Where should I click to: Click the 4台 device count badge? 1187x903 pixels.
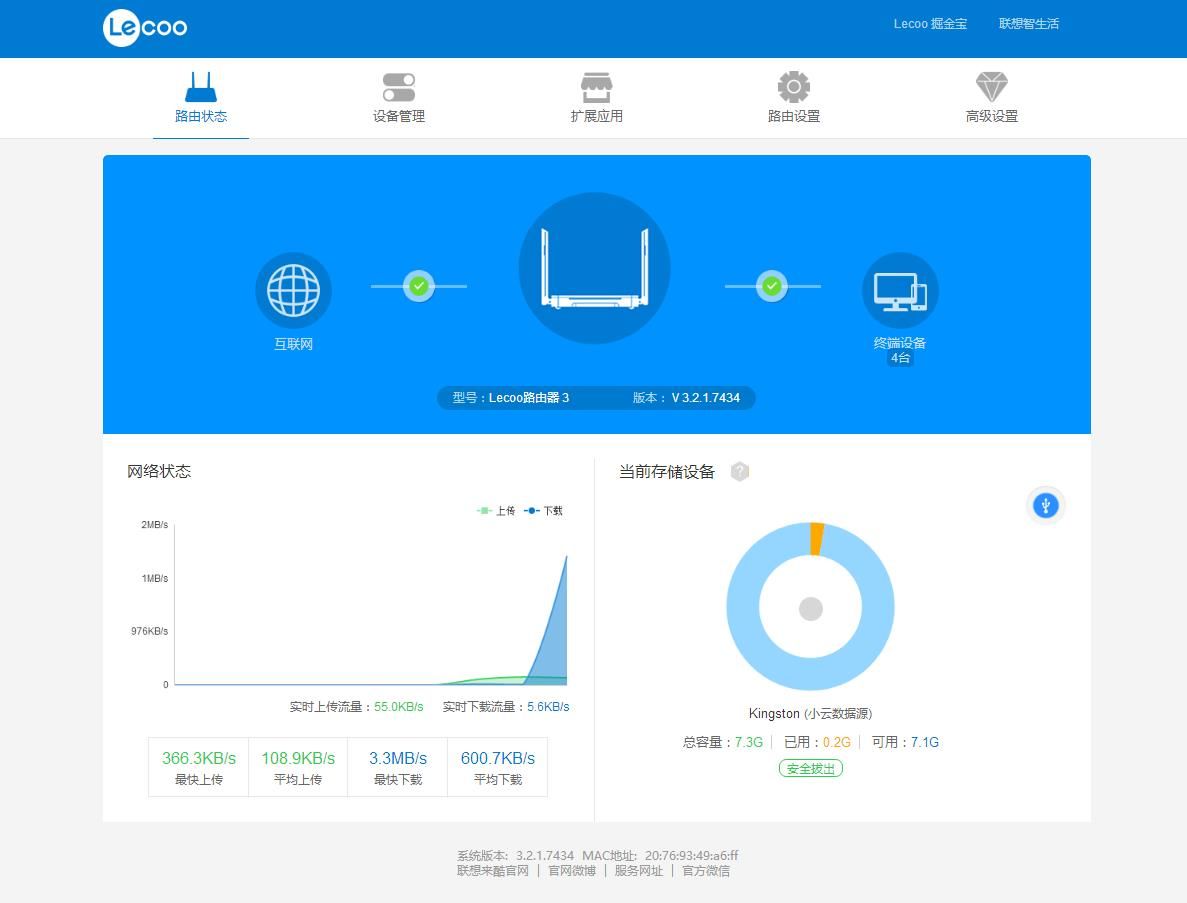point(900,358)
